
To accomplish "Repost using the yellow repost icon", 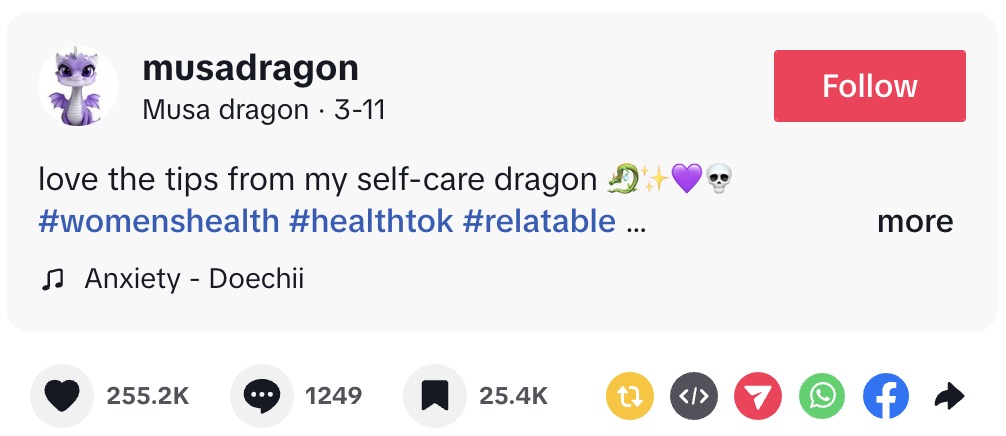I will (x=630, y=397).
